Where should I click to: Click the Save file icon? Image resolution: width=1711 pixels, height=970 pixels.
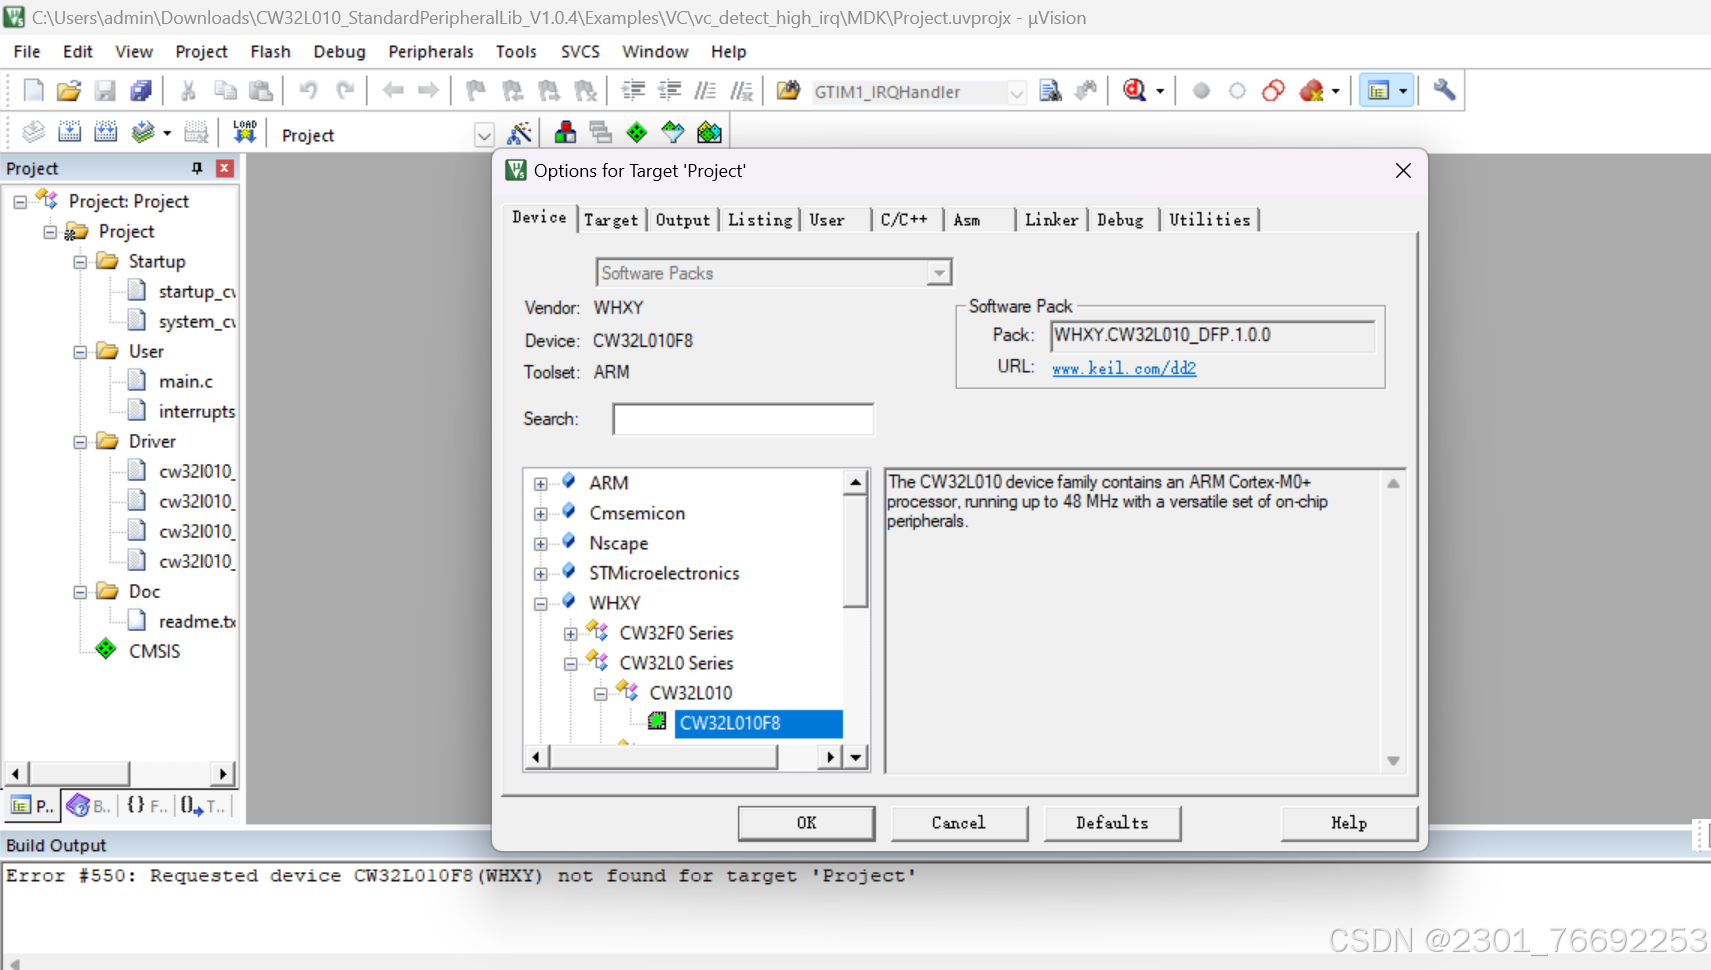click(x=105, y=91)
